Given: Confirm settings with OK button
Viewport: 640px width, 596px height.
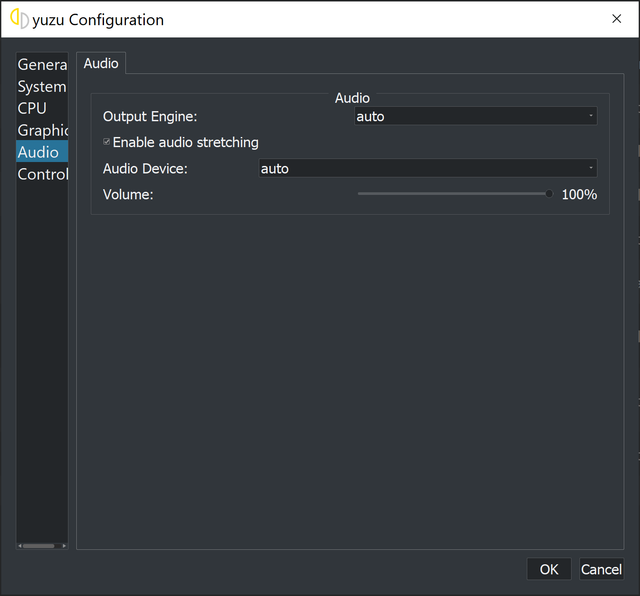Looking at the screenshot, I should [x=549, y=569].
